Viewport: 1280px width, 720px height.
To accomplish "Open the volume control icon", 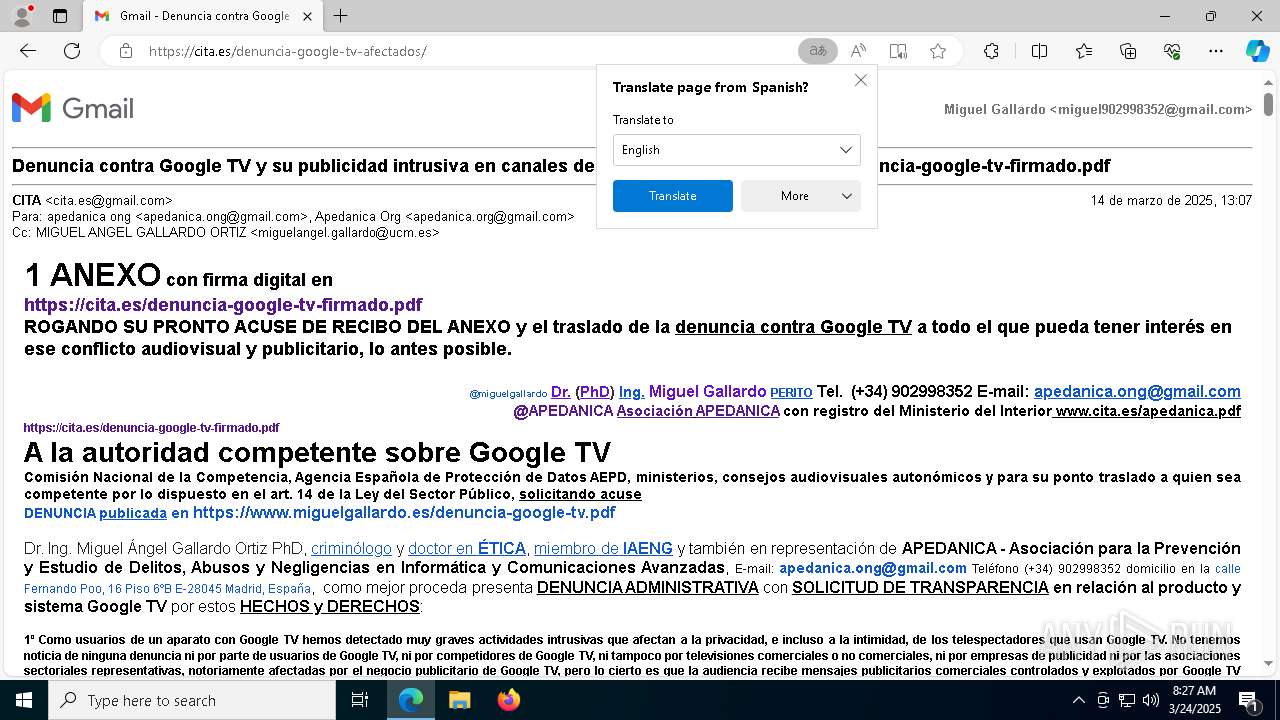I will [x=1150, y=700].
